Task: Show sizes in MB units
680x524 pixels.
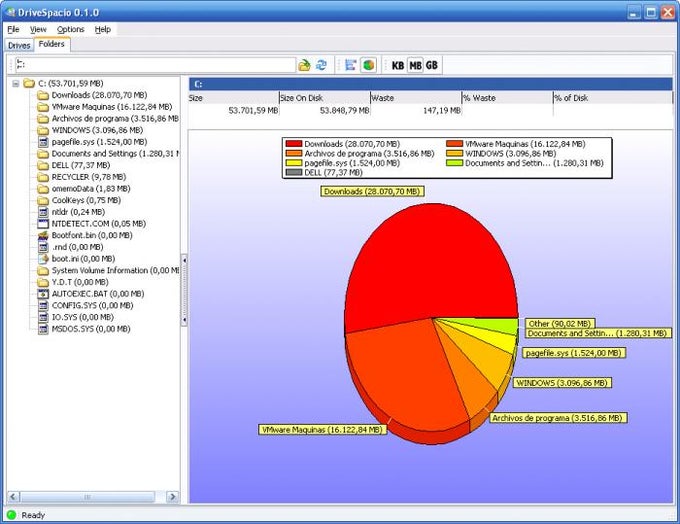Action: pyautogui.click(x=415, y=65)
